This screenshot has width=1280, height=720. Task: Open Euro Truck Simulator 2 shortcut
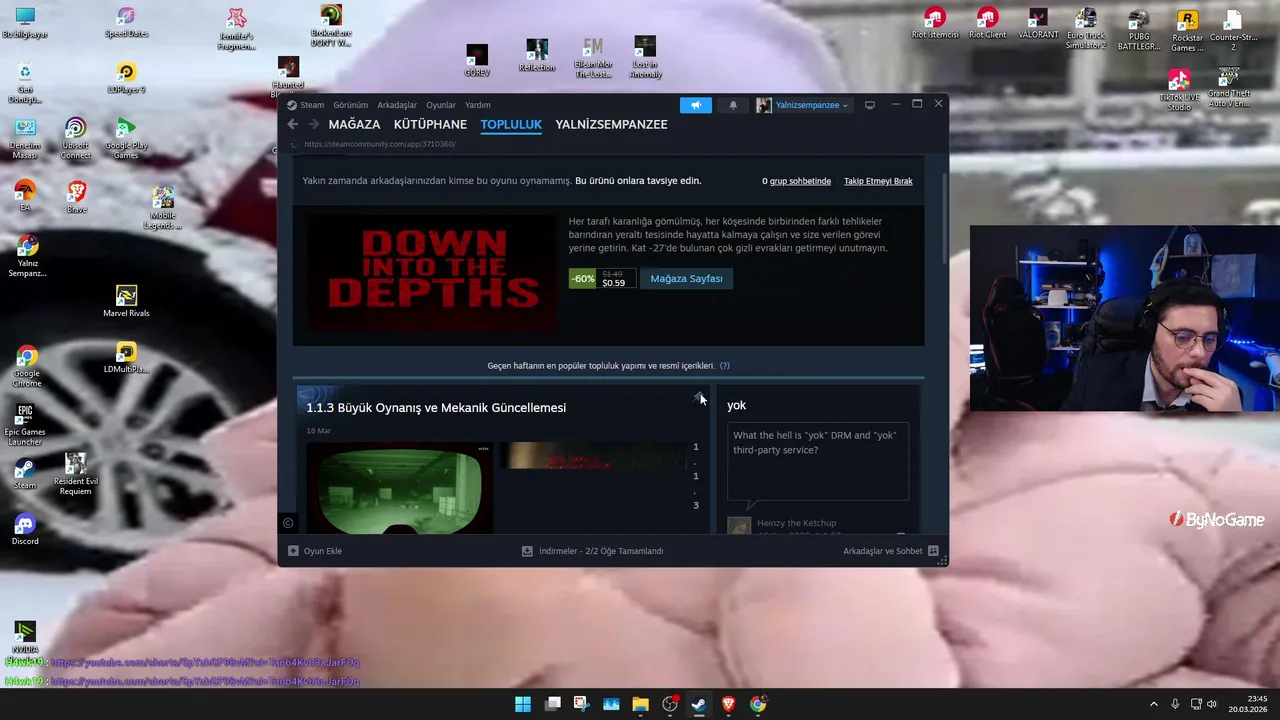click(x=1086, y=29)
